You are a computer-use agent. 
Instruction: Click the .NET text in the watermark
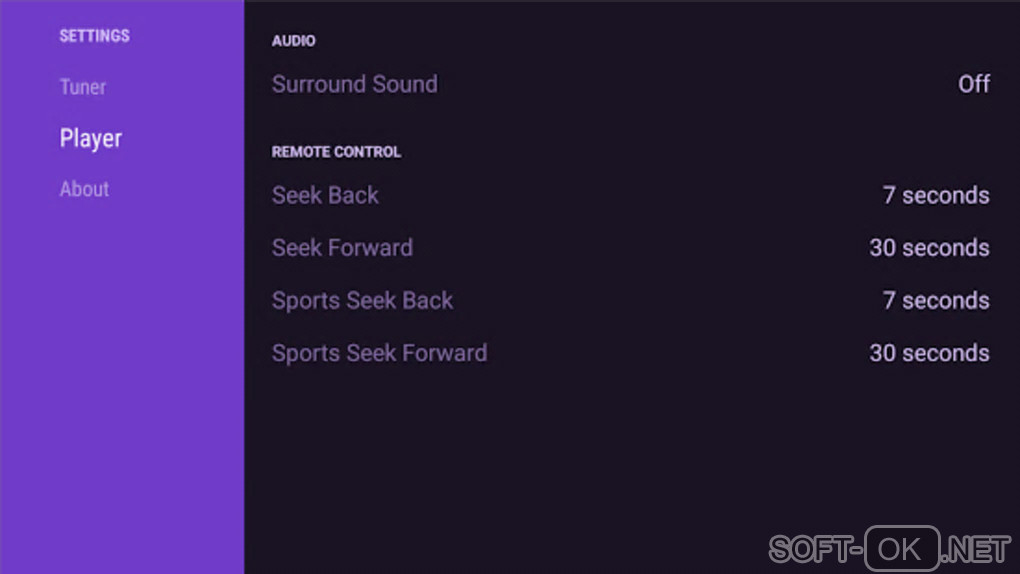(x=977, y=549)
